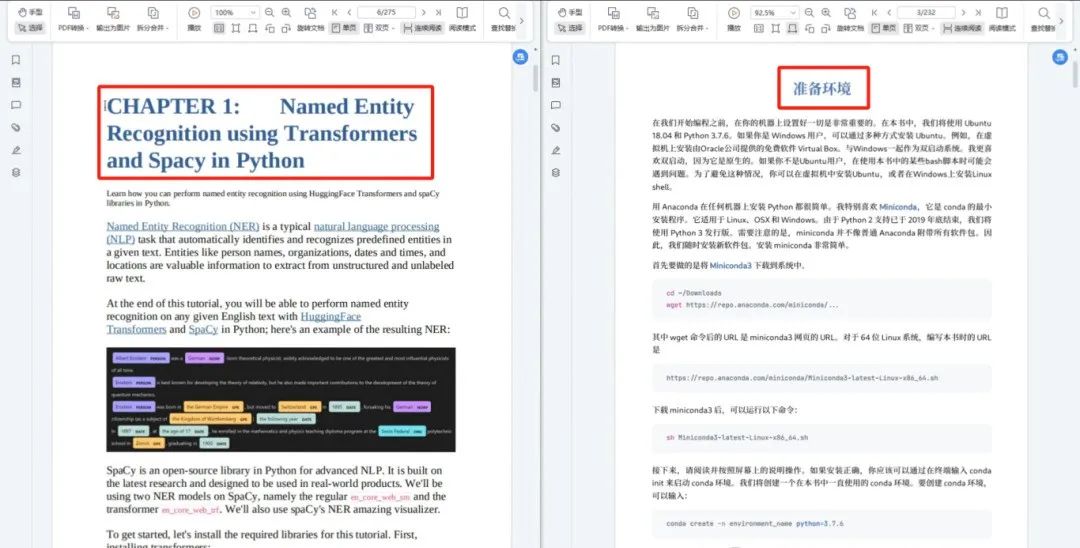The height and width of the screenshot is (548, 1080).
Task: Expand 拆分合并 split-merge options in the Chinese PDF window
Action: click(x=693, y=19)
